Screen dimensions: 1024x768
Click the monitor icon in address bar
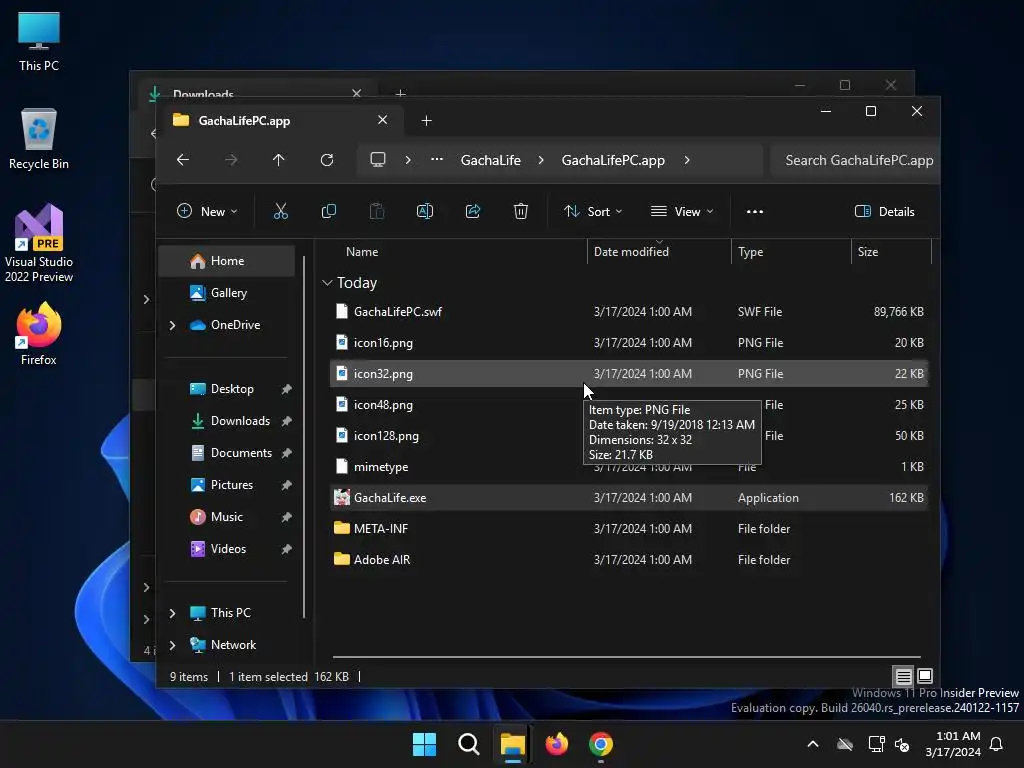click(377, 160)
